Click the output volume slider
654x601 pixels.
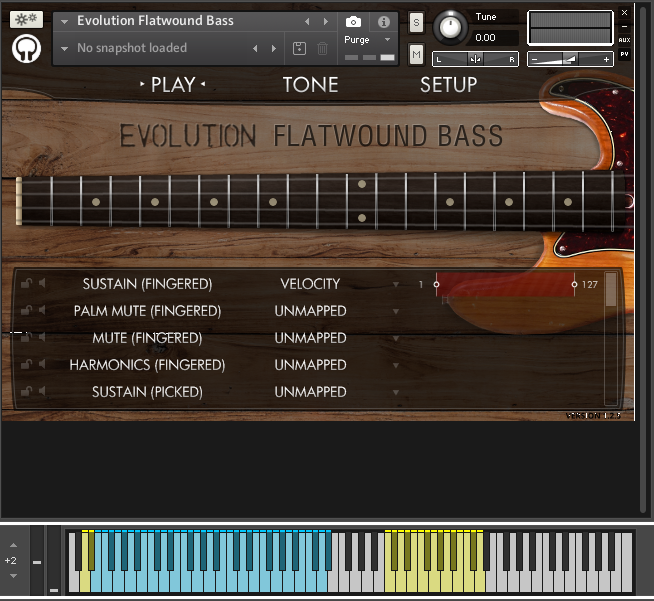[x=570, y=59]
